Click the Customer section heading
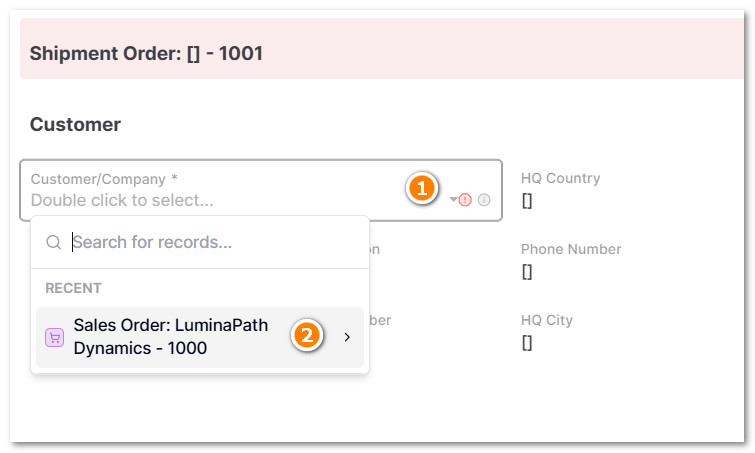Viewport: 755px width, 453px height. coord(75,125)
